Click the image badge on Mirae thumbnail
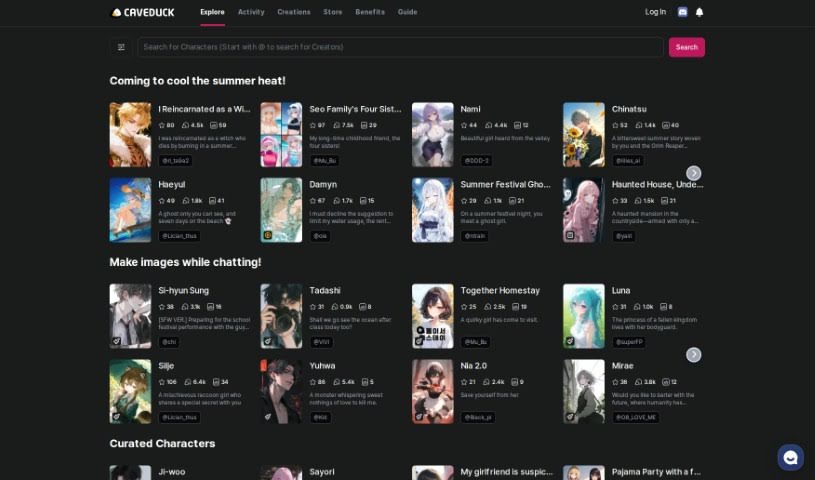 coord(570,416)
